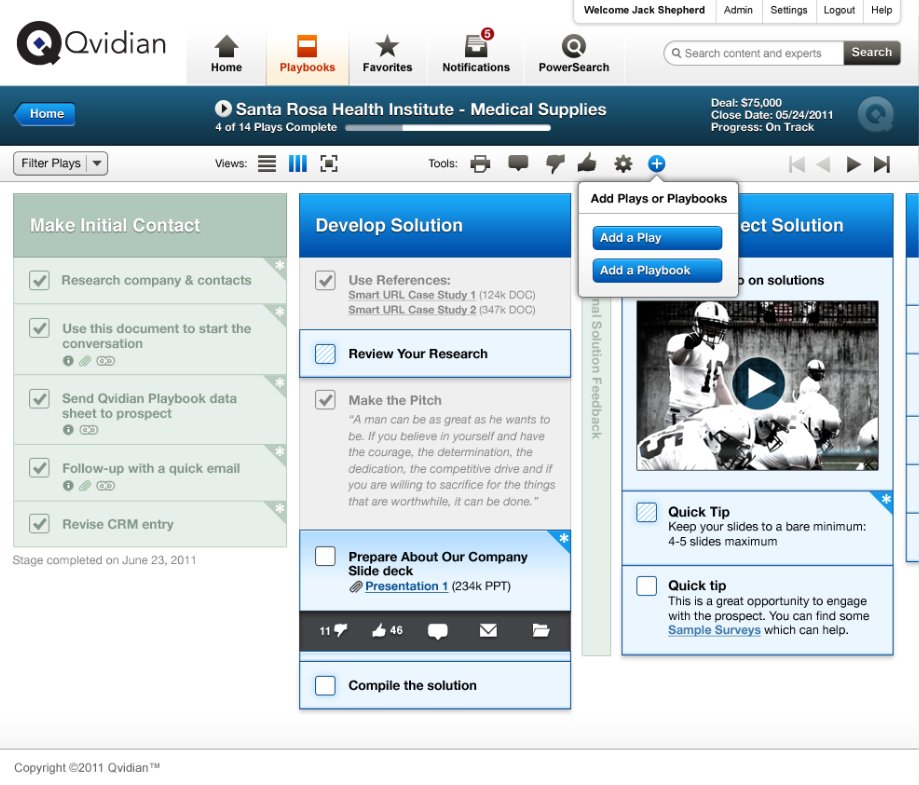Click the plays complete progress bar

[448, 127]
